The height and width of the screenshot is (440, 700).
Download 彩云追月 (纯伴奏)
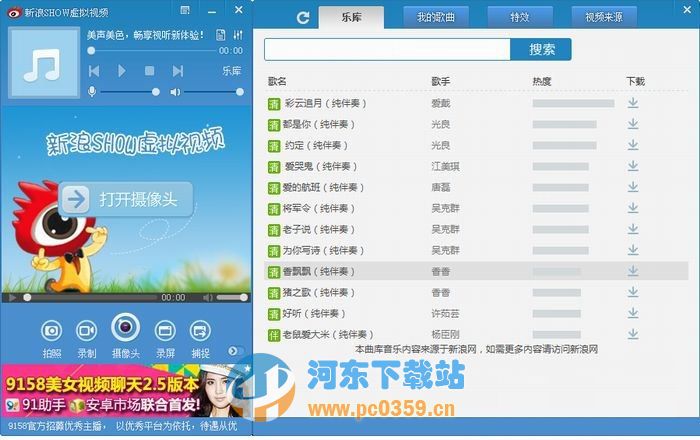[633, 103]
